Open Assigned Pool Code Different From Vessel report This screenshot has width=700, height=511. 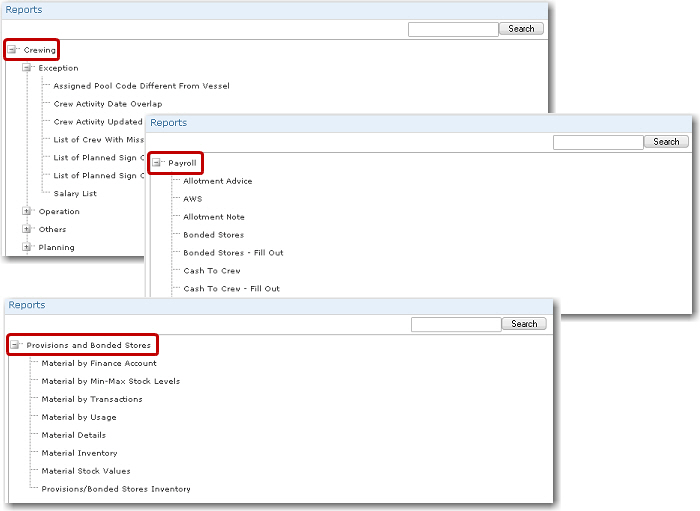click(x=141, y=86)
